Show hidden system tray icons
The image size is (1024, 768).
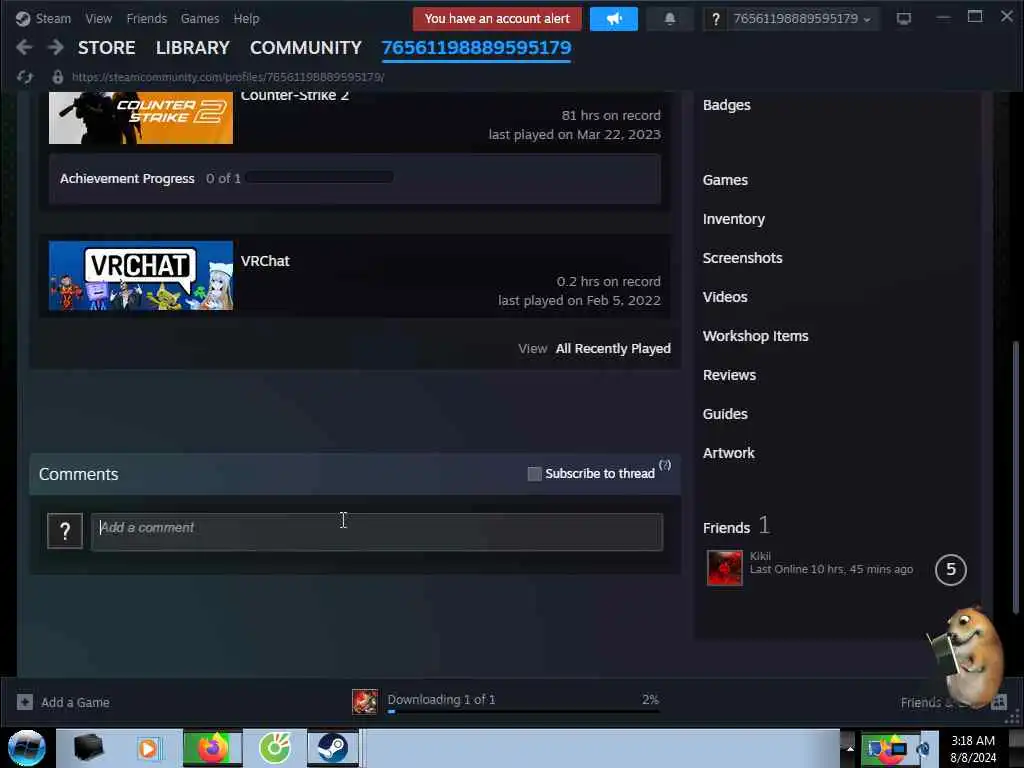pyautogui.click(x=849, y=747)
